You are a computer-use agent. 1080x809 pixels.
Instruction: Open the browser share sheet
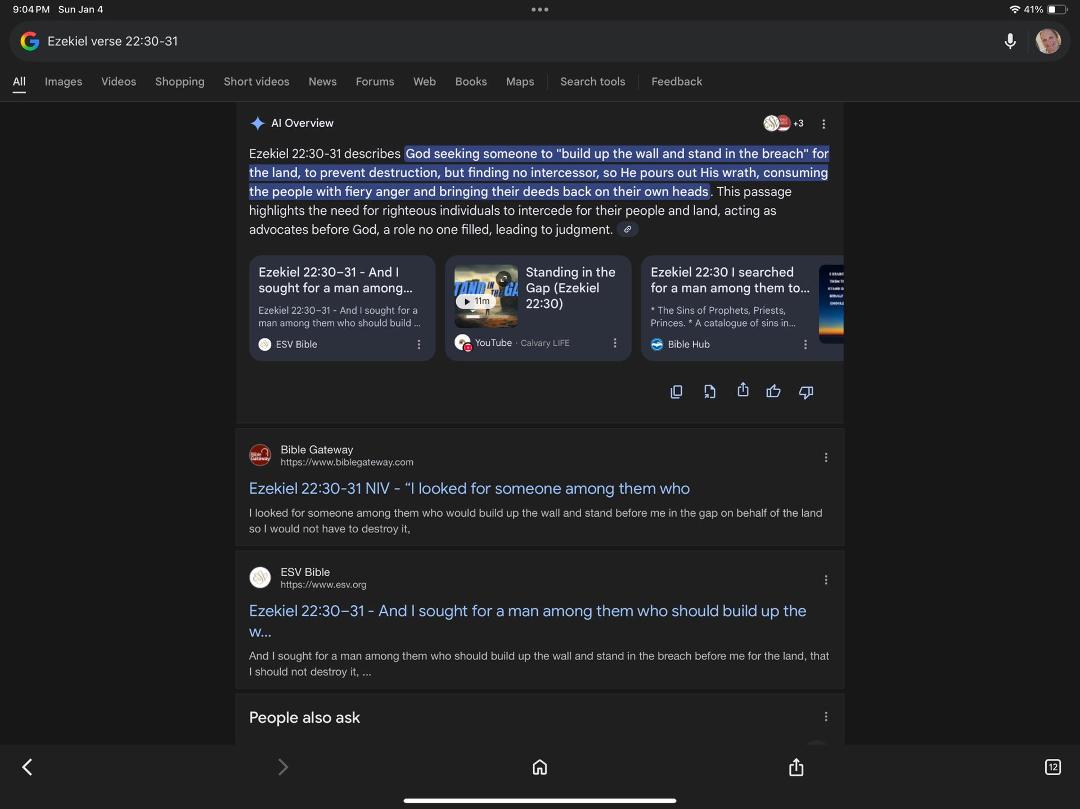click(796, 766)
